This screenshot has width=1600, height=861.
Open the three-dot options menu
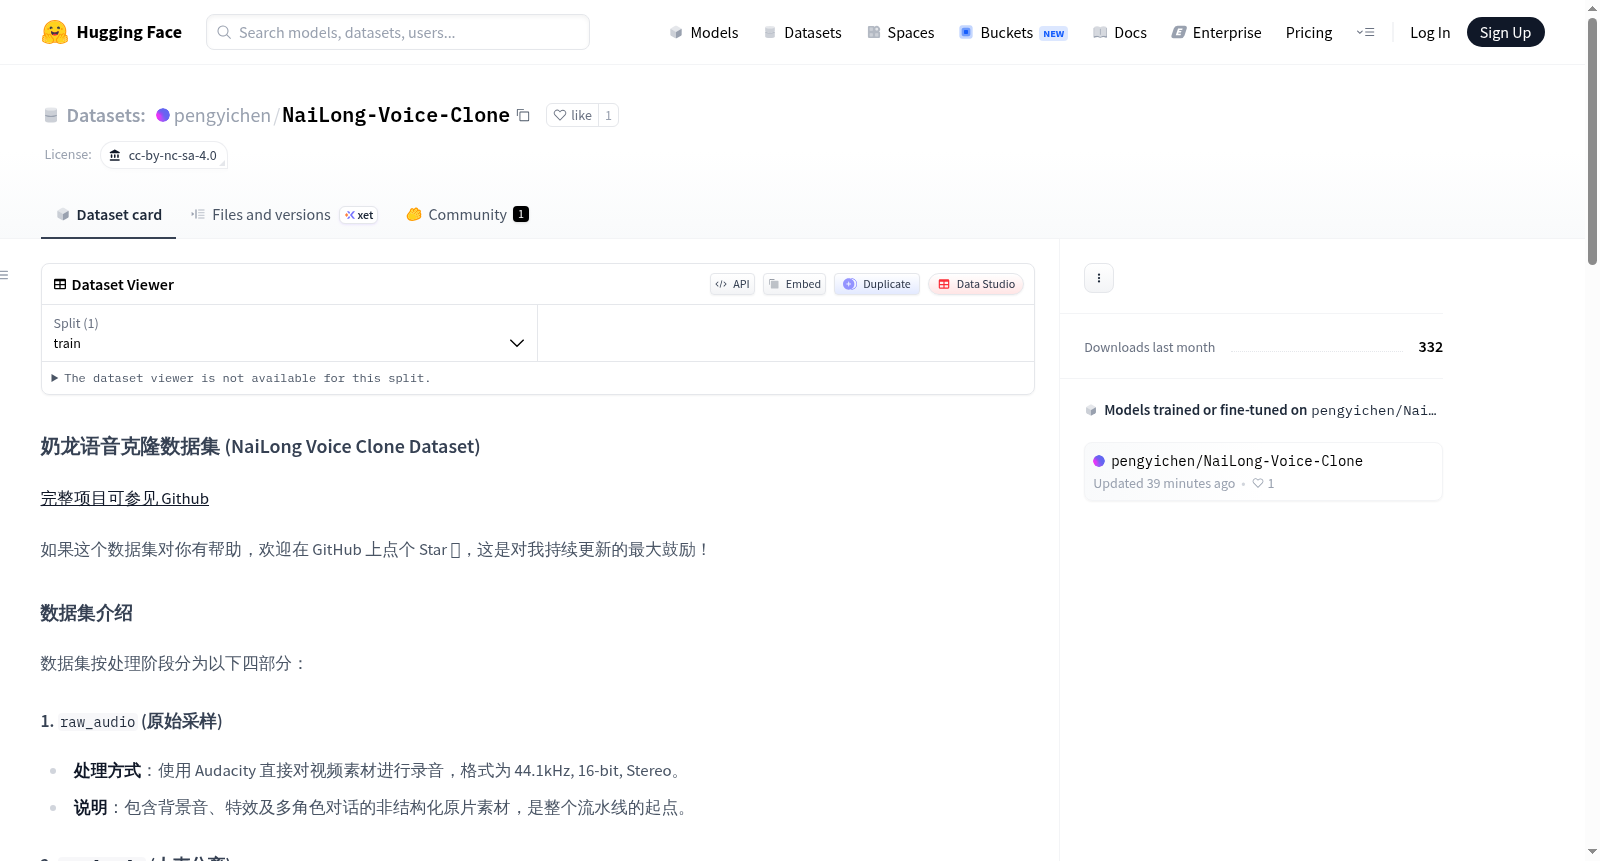click(x=1099, y=278)
